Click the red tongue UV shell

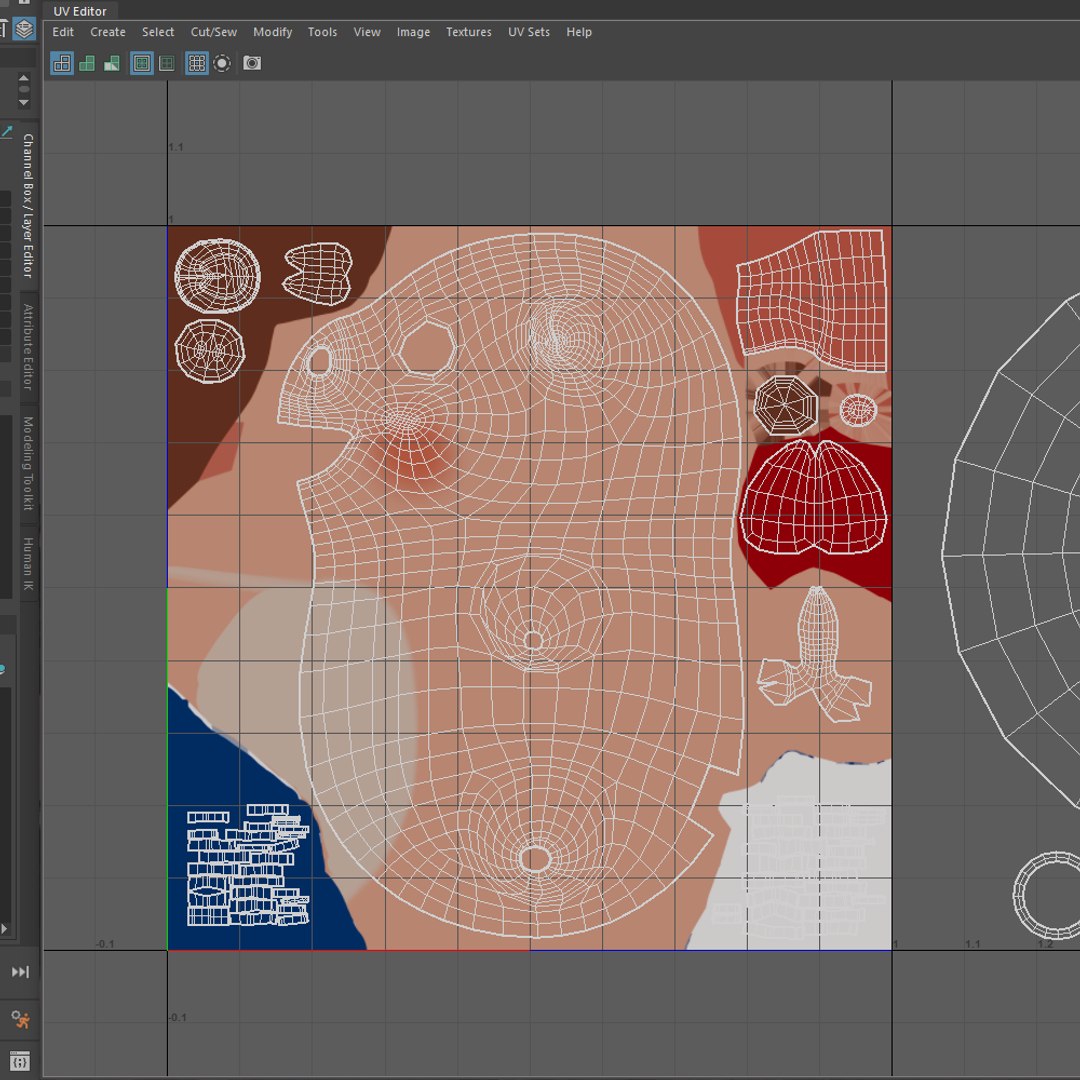(x=815, y=497)
